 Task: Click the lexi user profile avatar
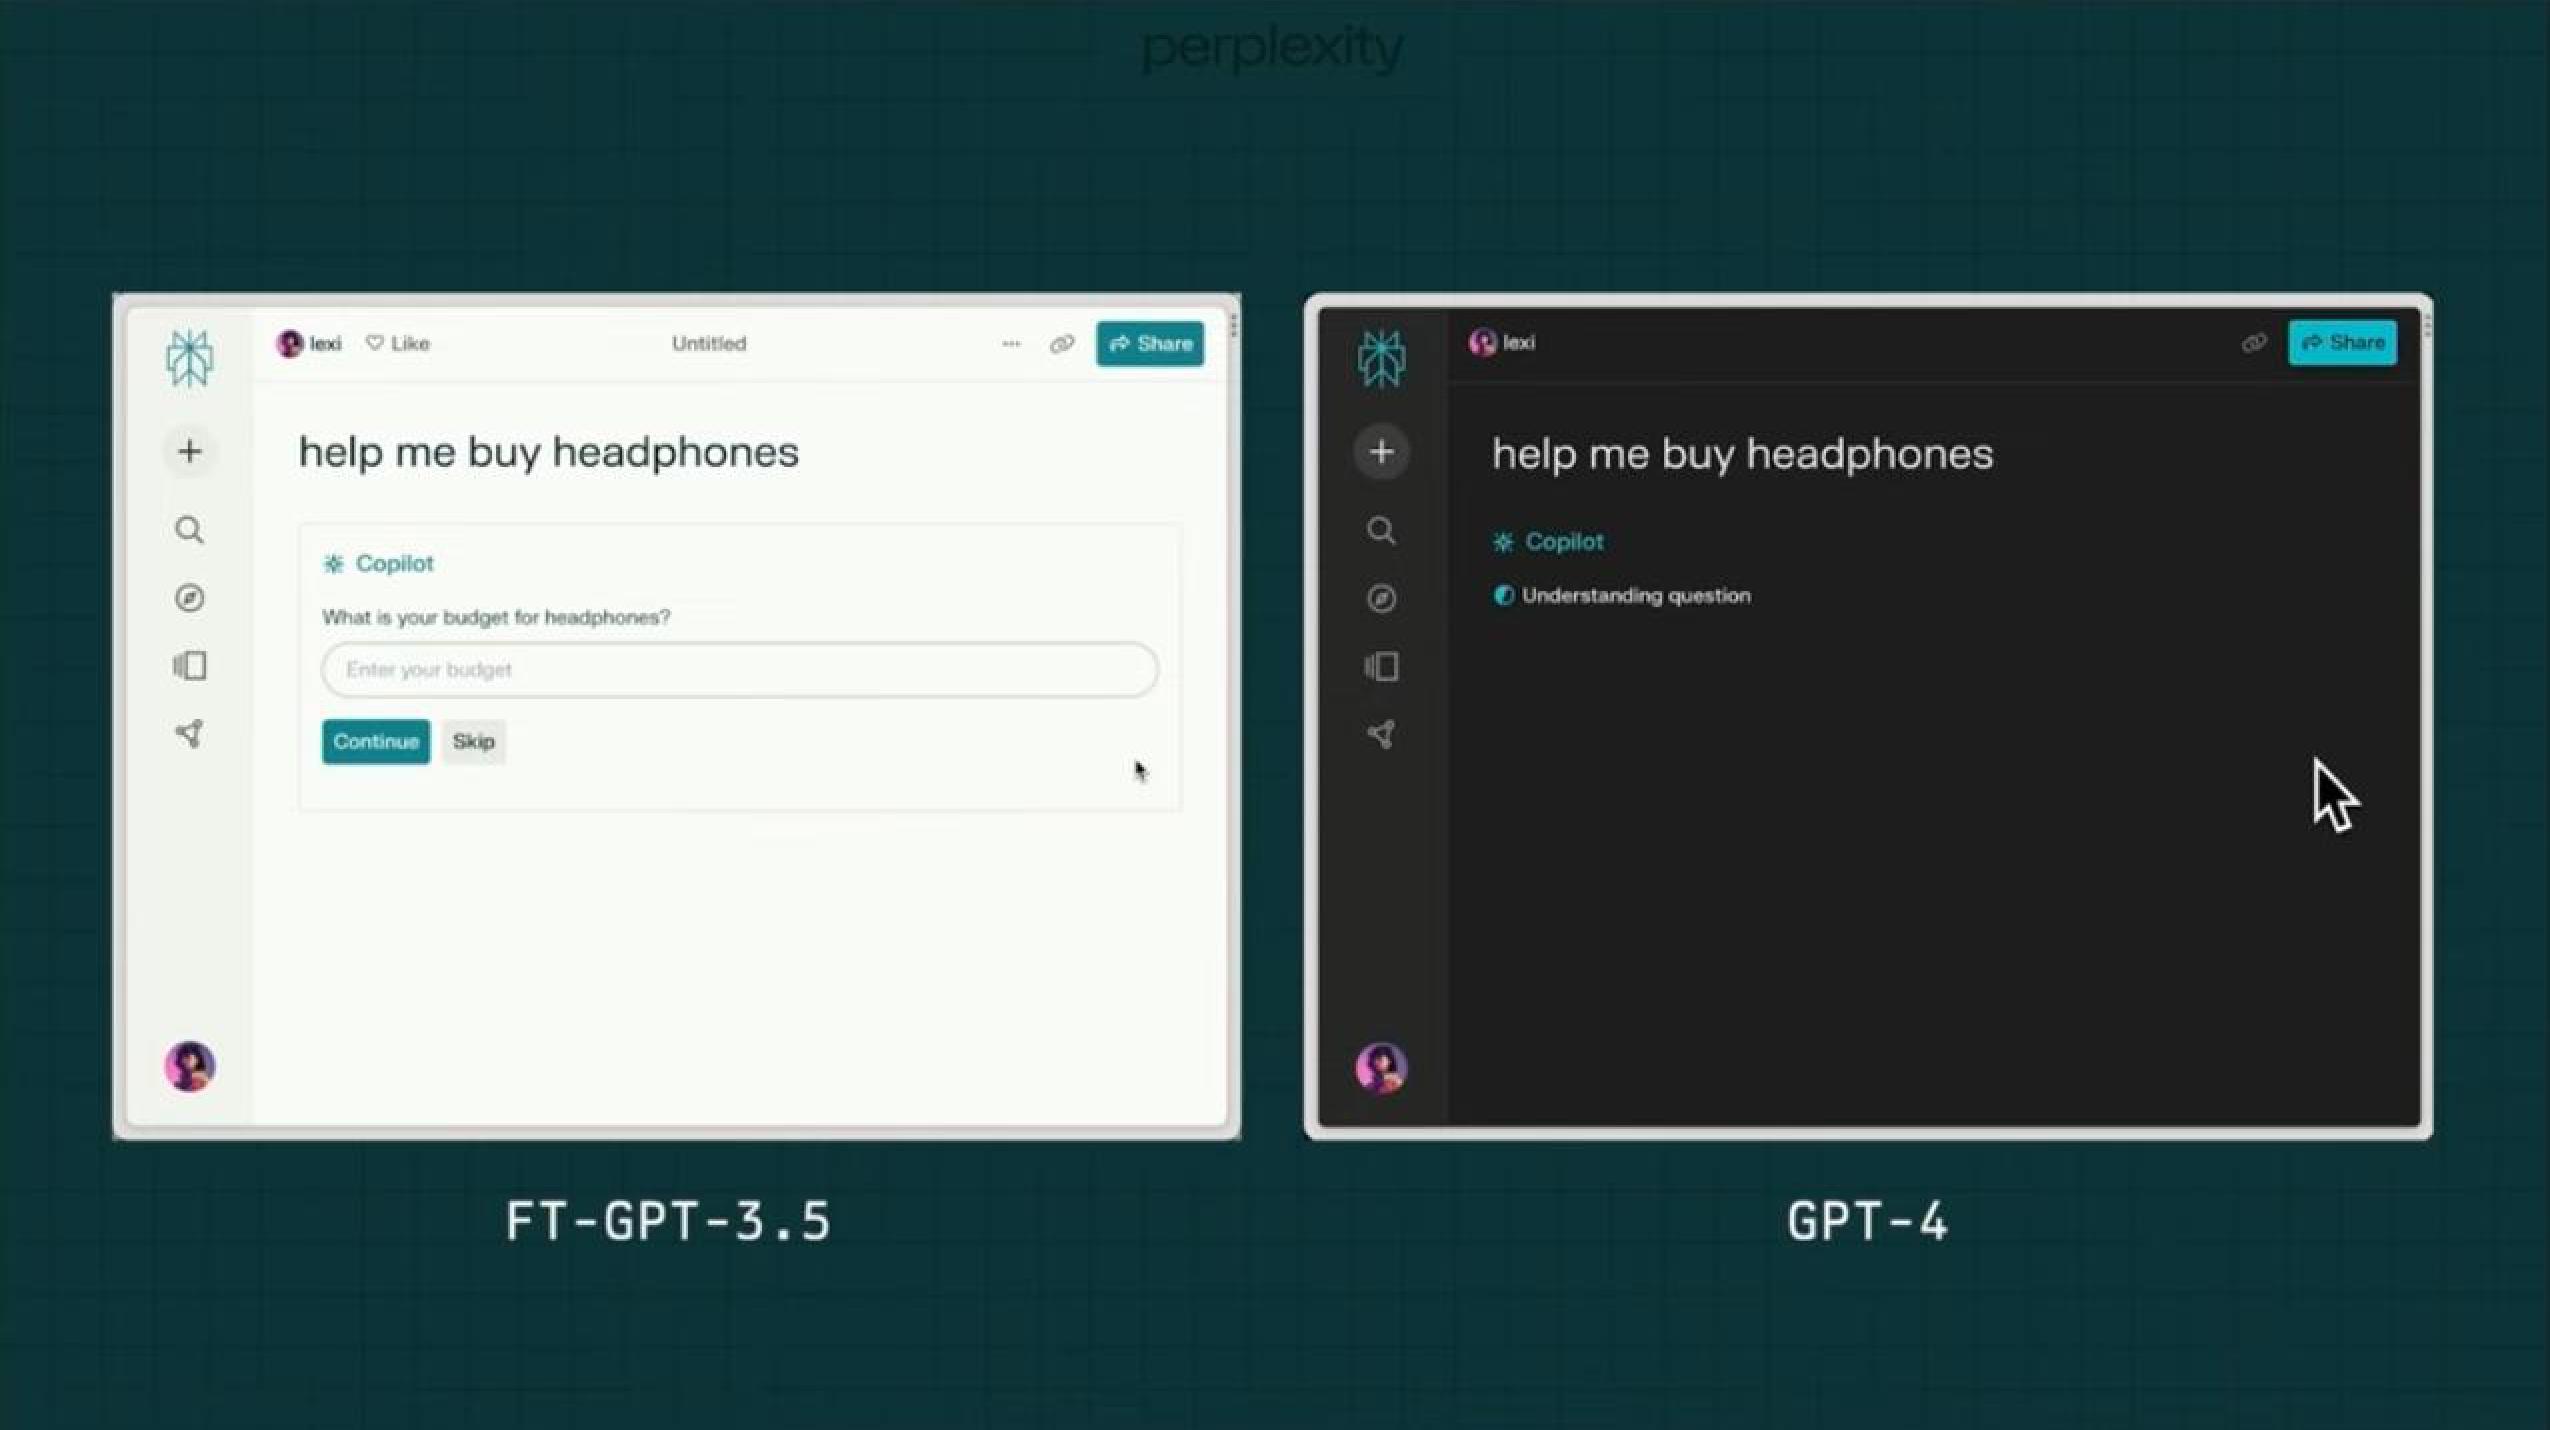click(287, 341)
